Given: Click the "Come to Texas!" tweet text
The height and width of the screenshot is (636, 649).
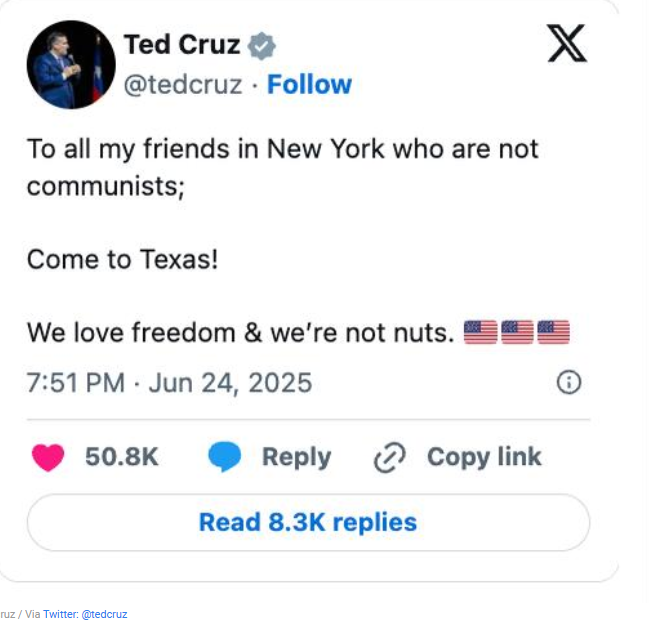Looking at the screenshot, I should (x=122, y=259).
